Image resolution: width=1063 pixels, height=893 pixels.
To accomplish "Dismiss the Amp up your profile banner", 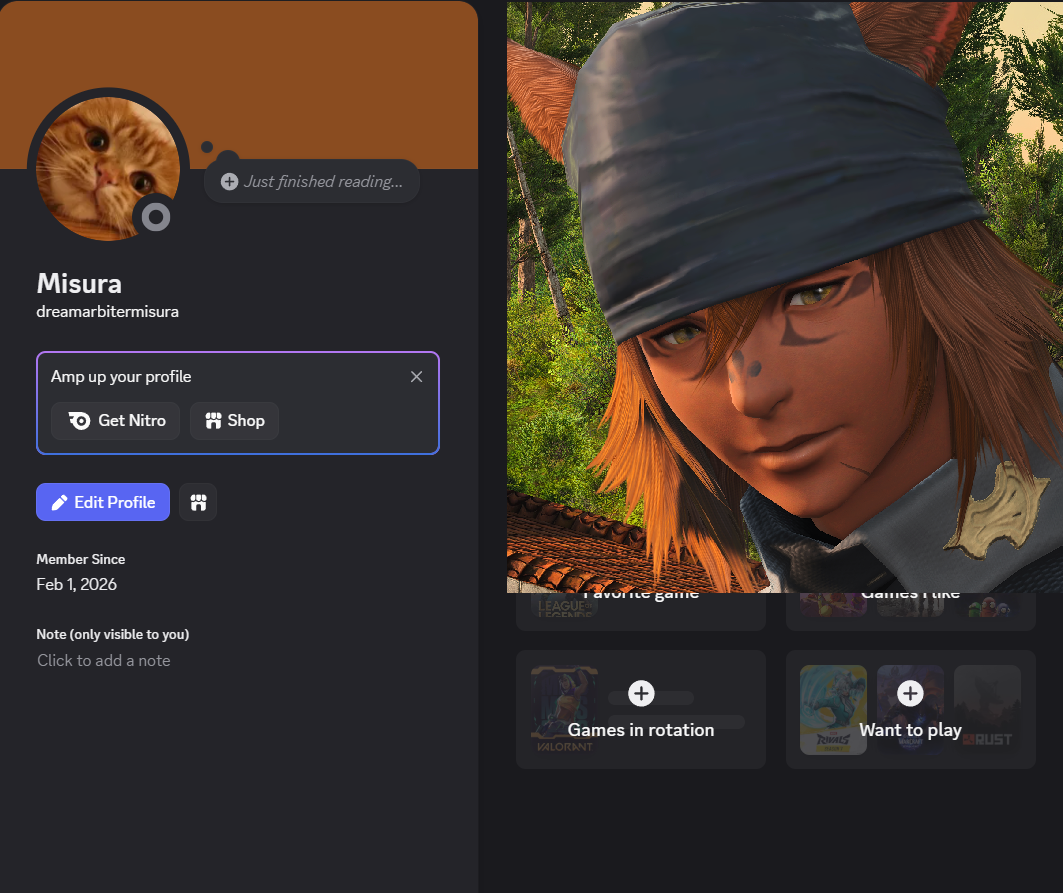I will (416, 376).
